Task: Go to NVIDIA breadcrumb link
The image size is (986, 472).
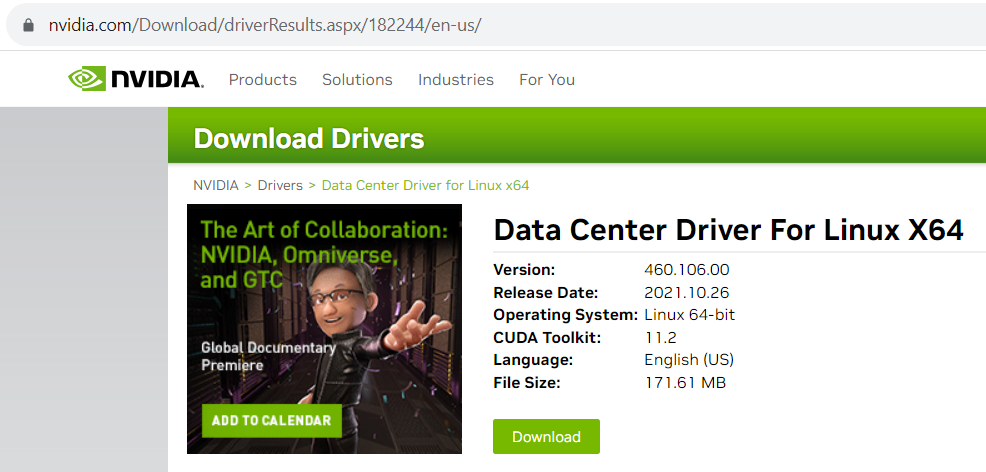Action: point(216,185)
